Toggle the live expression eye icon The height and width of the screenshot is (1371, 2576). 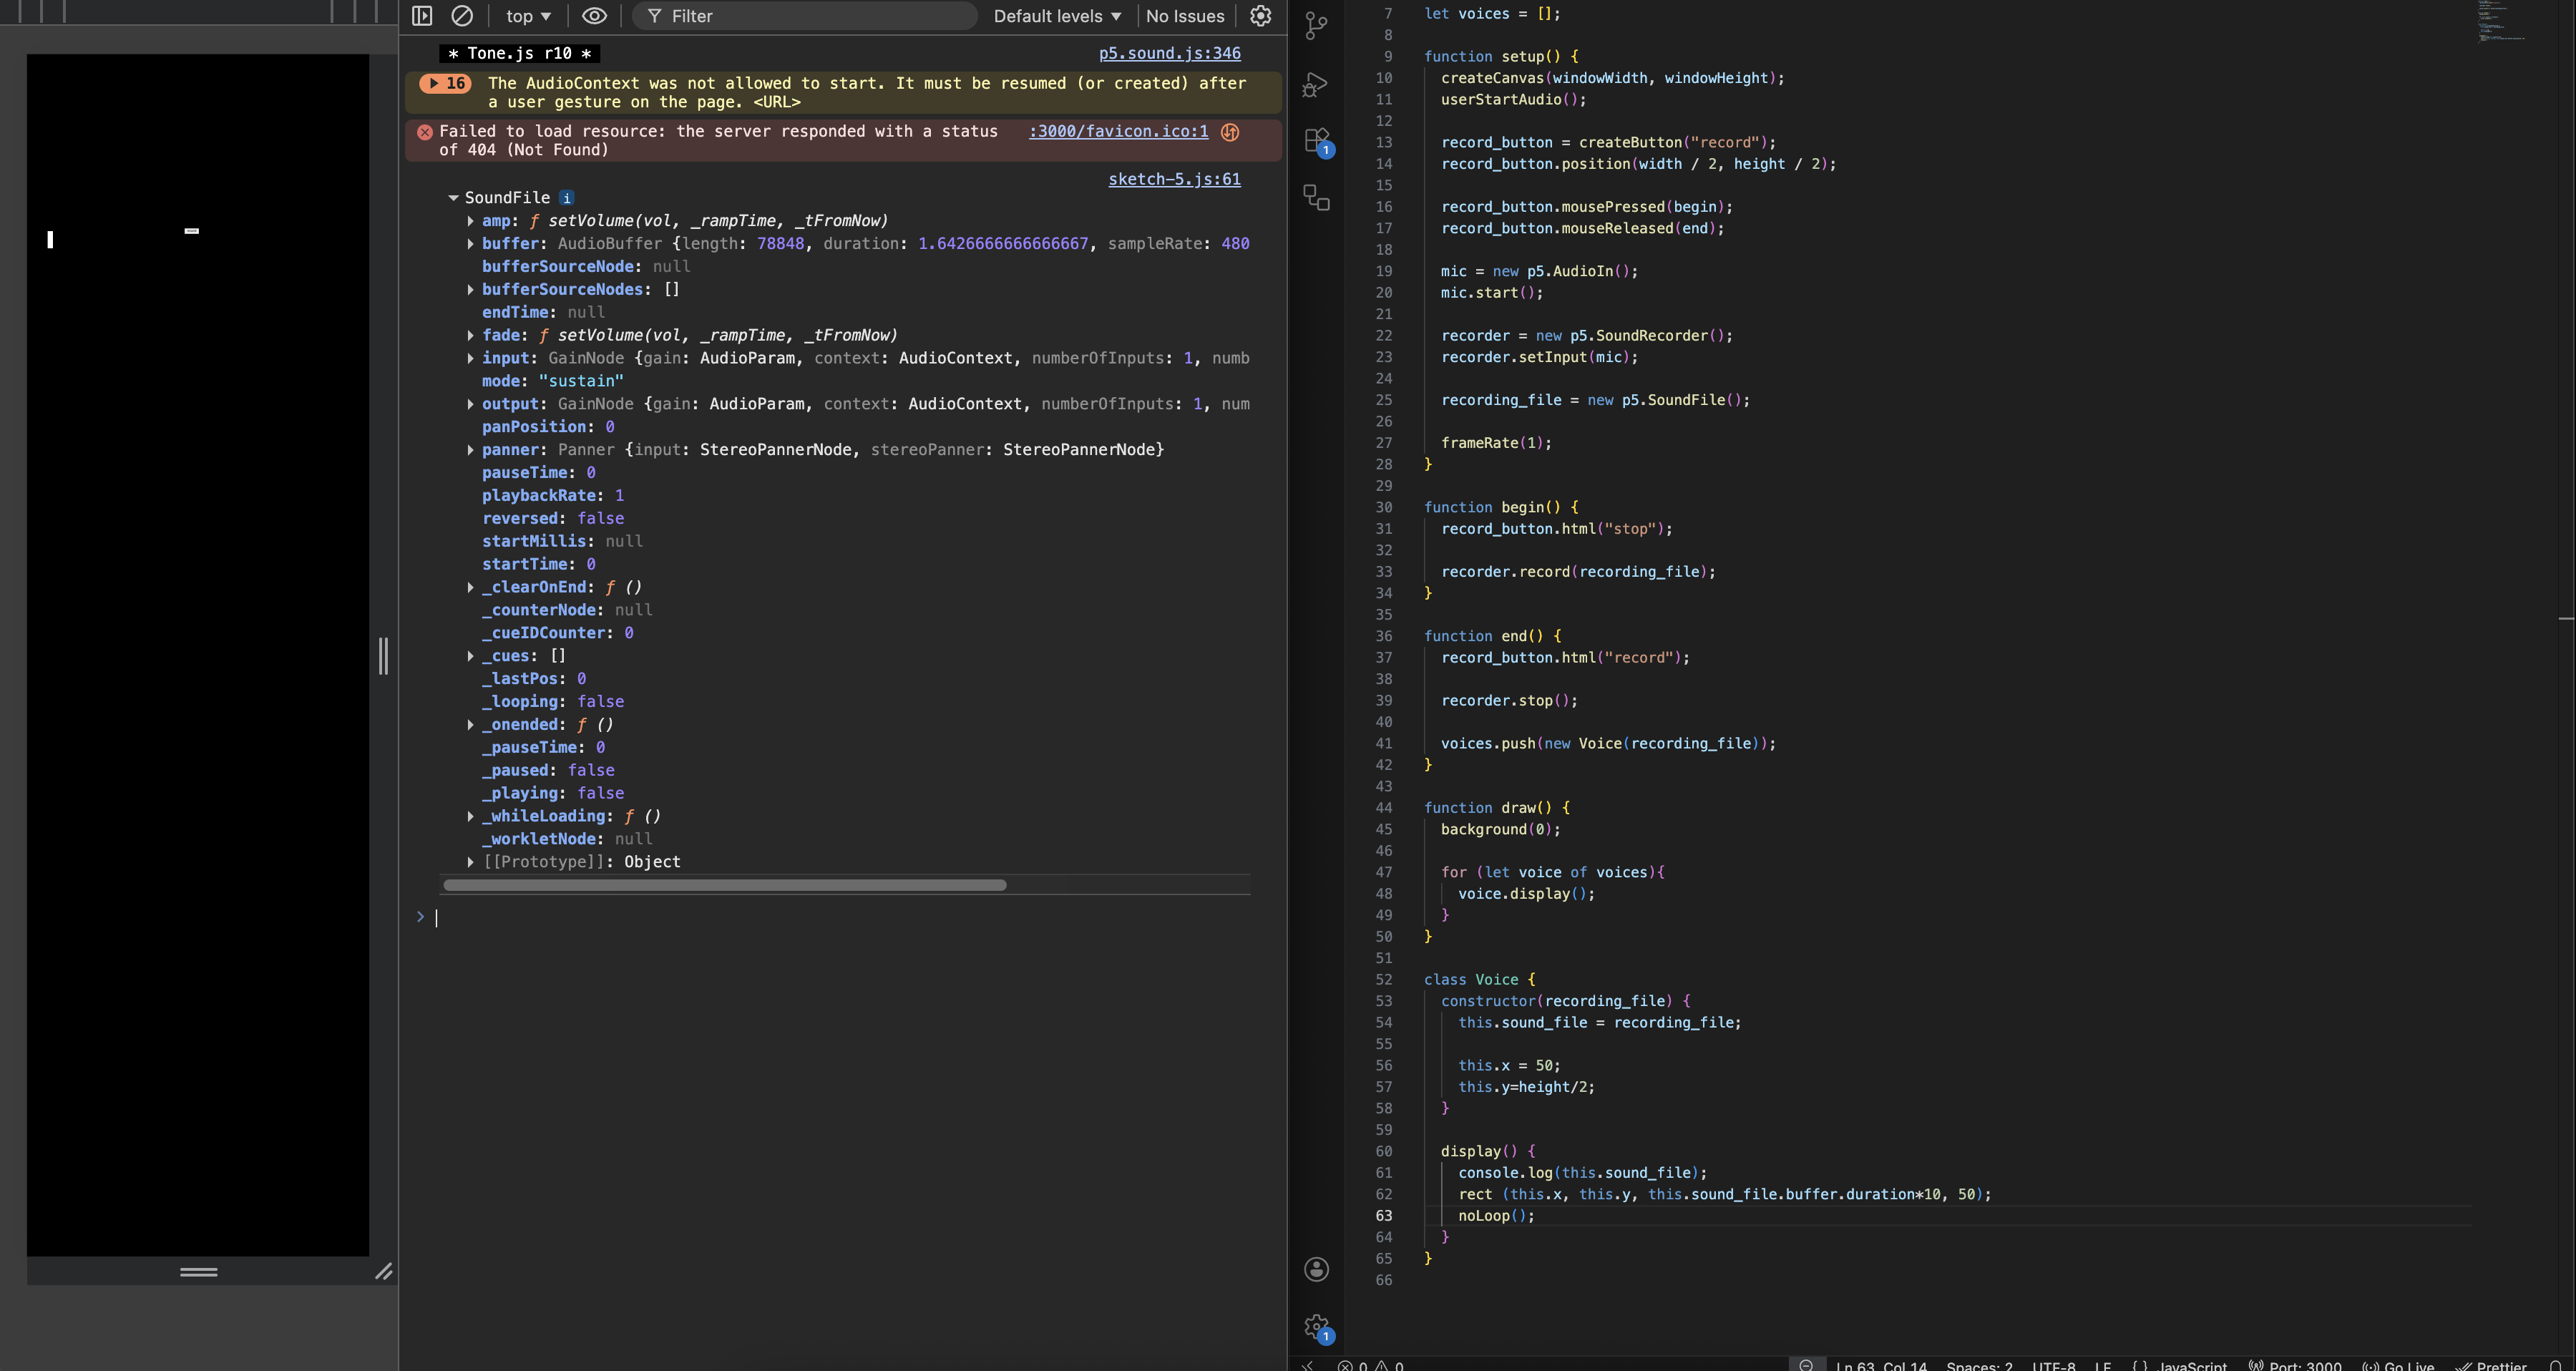point(594,16)
